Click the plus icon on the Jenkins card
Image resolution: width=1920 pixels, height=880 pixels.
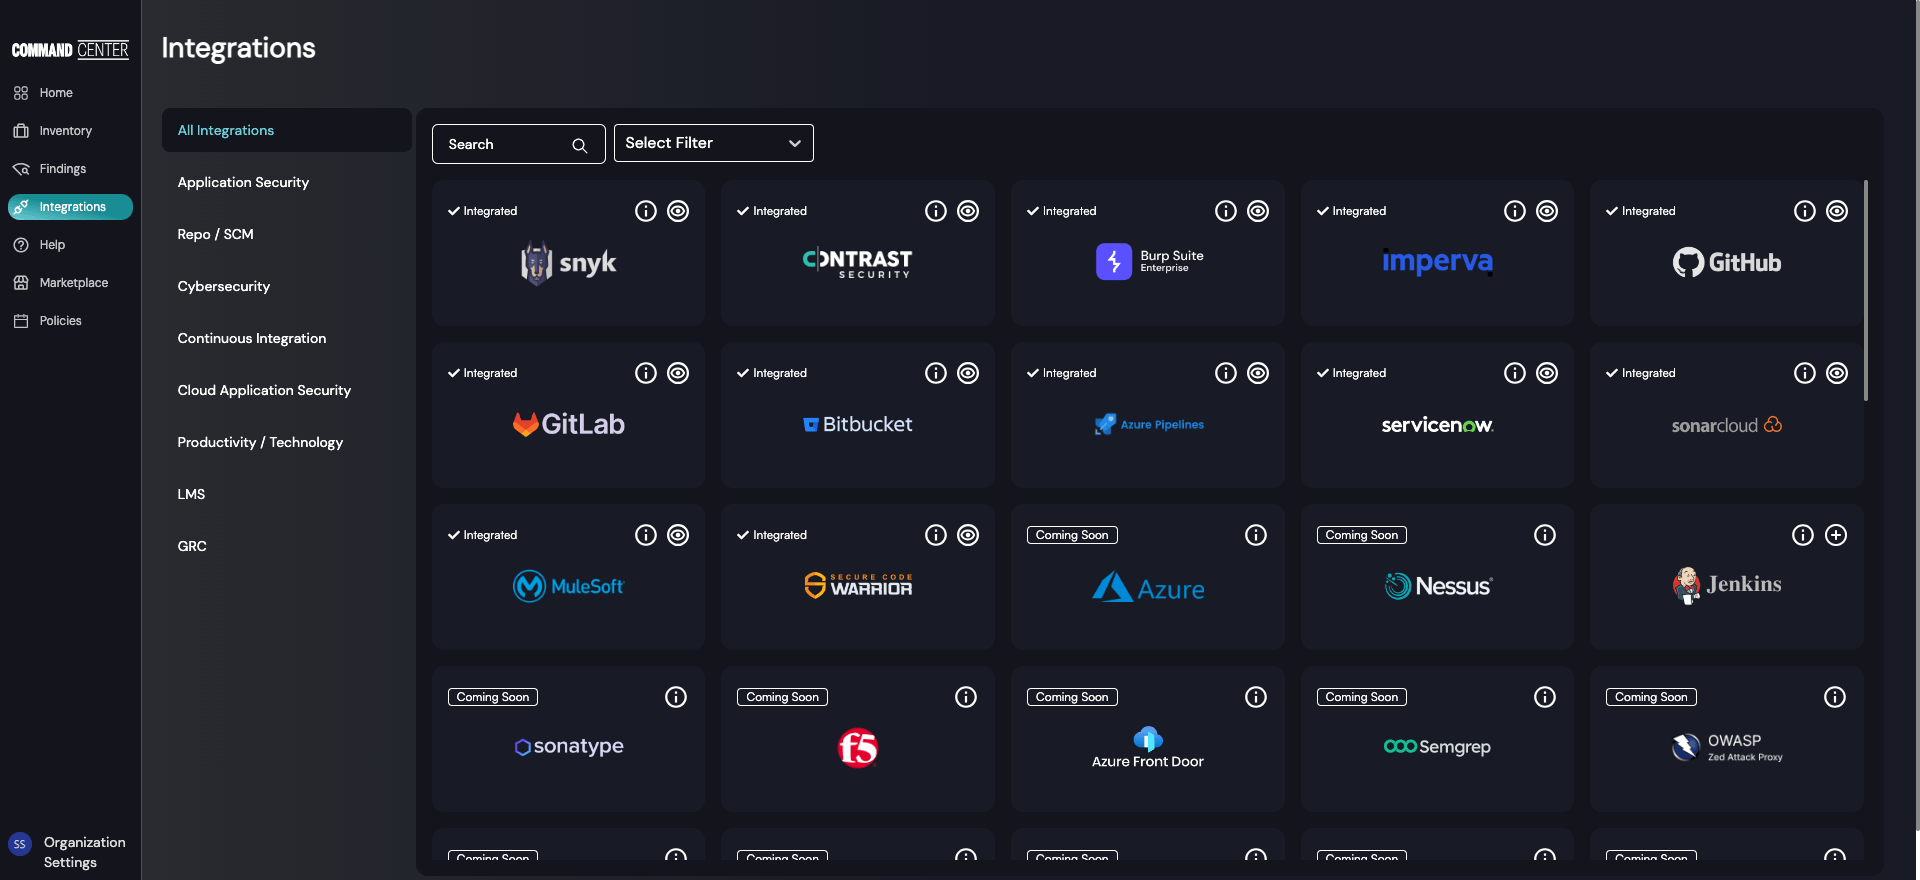[1836, 535]
